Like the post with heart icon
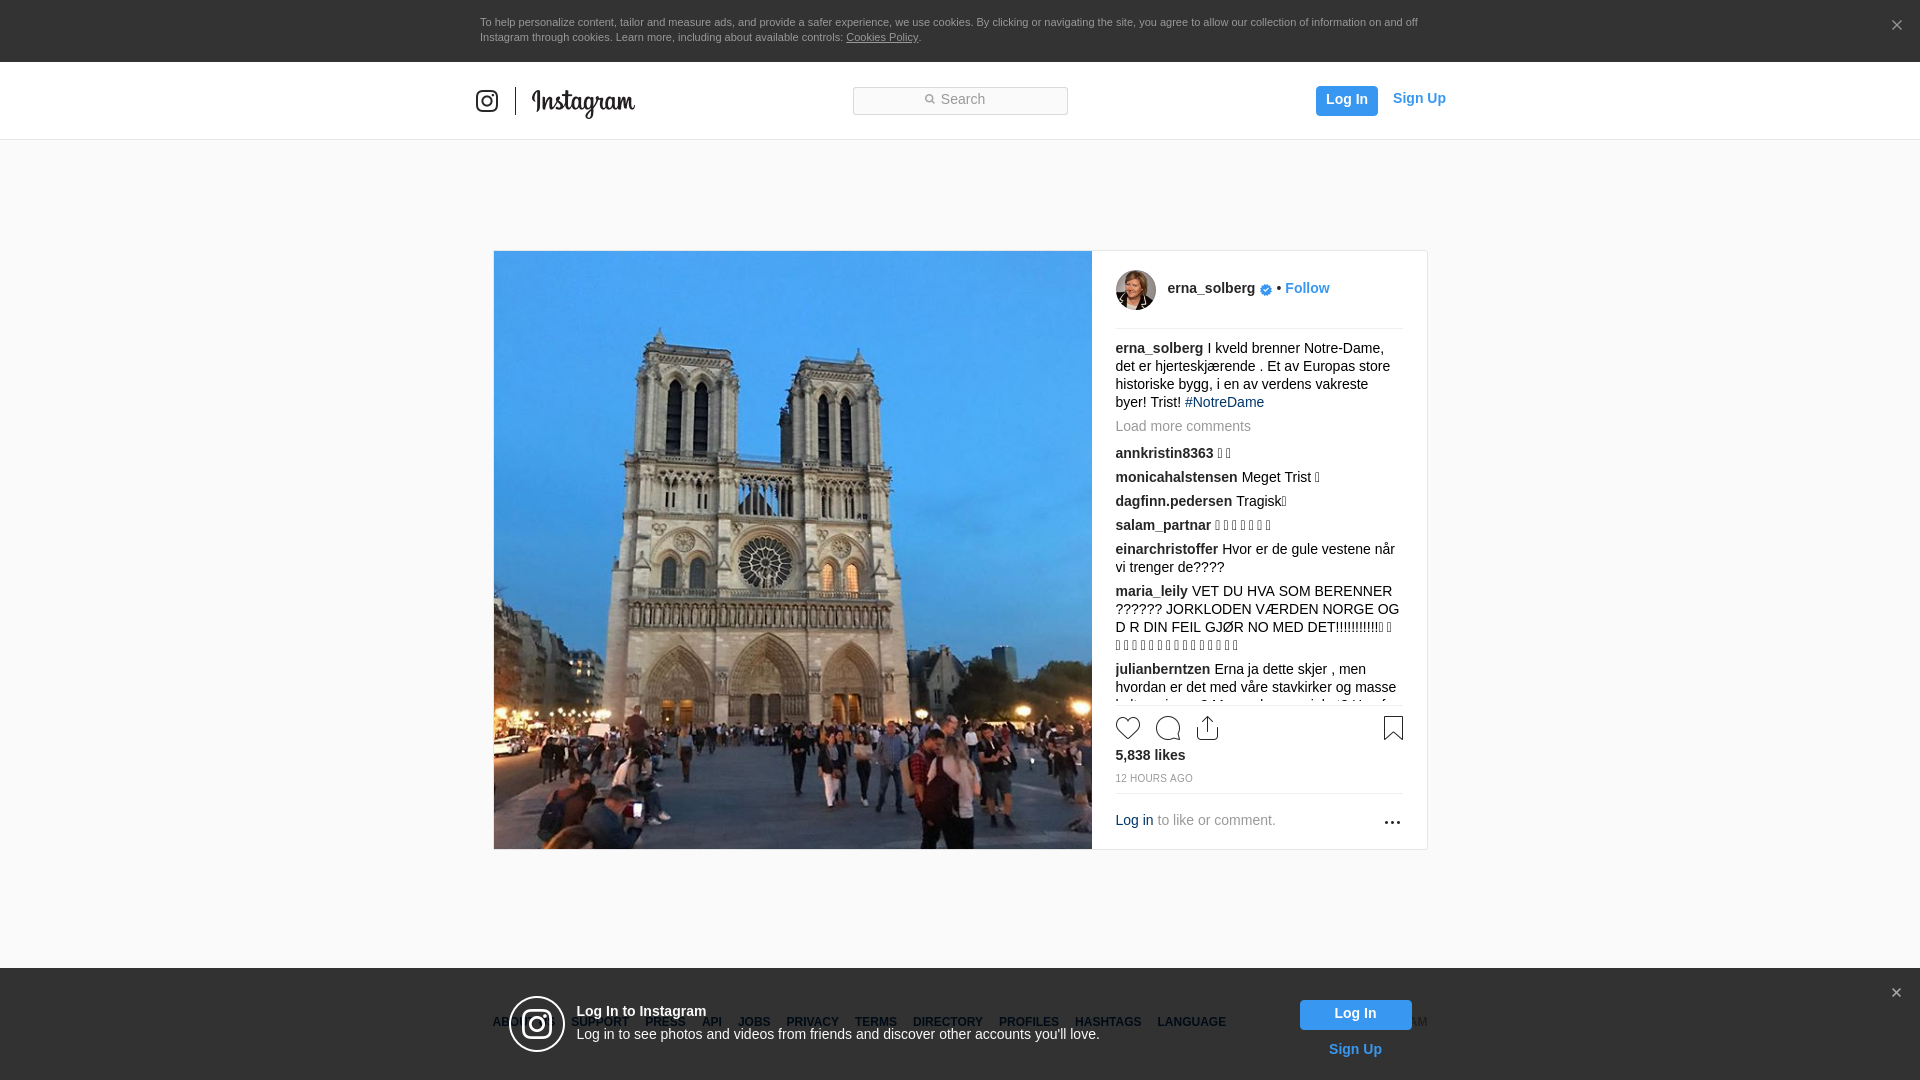 1128,728
